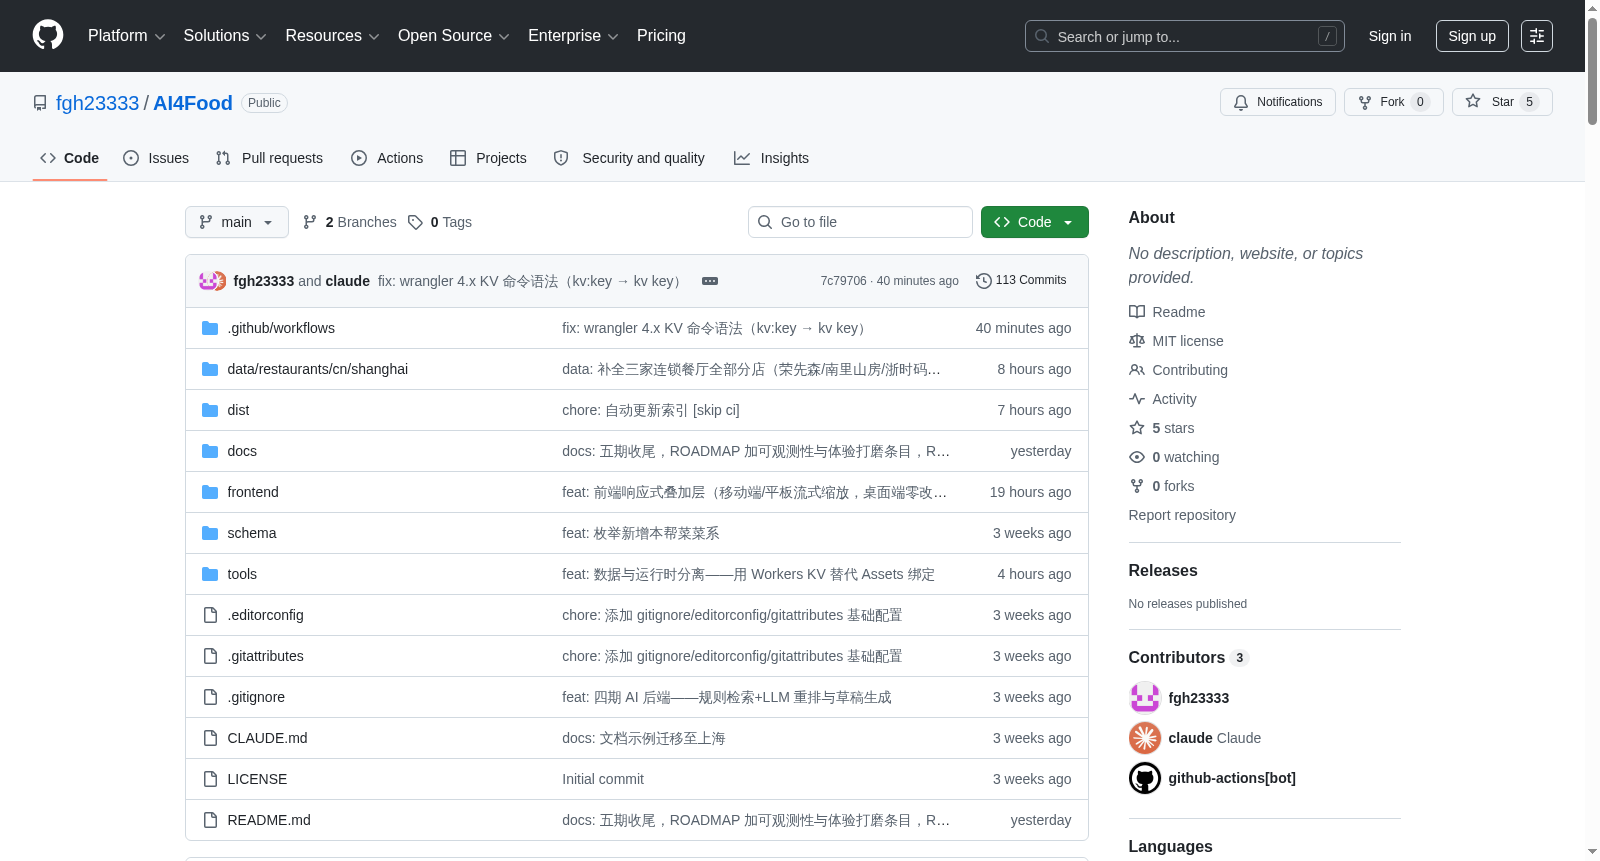The width and height of the screenshot is (1600, 861).
Task: Expand the Solutions menu
Action: (225, 36)
